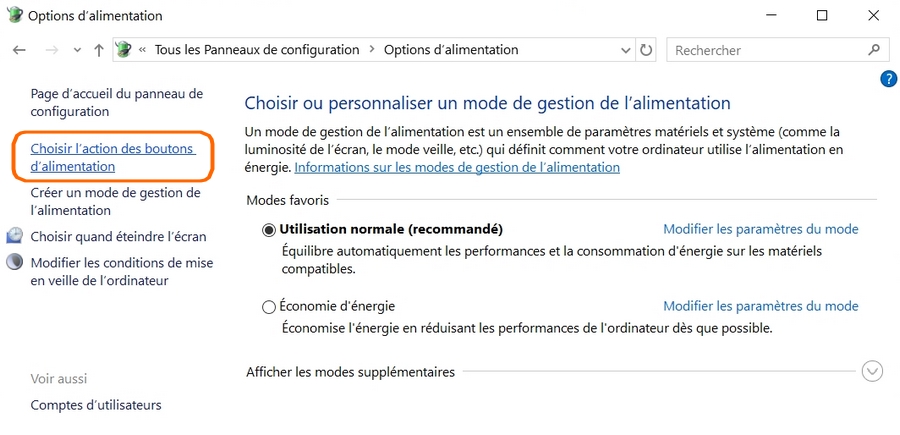Select the Économie d'énergie power plan
900x435 pixels.
[x=269, y=307]
